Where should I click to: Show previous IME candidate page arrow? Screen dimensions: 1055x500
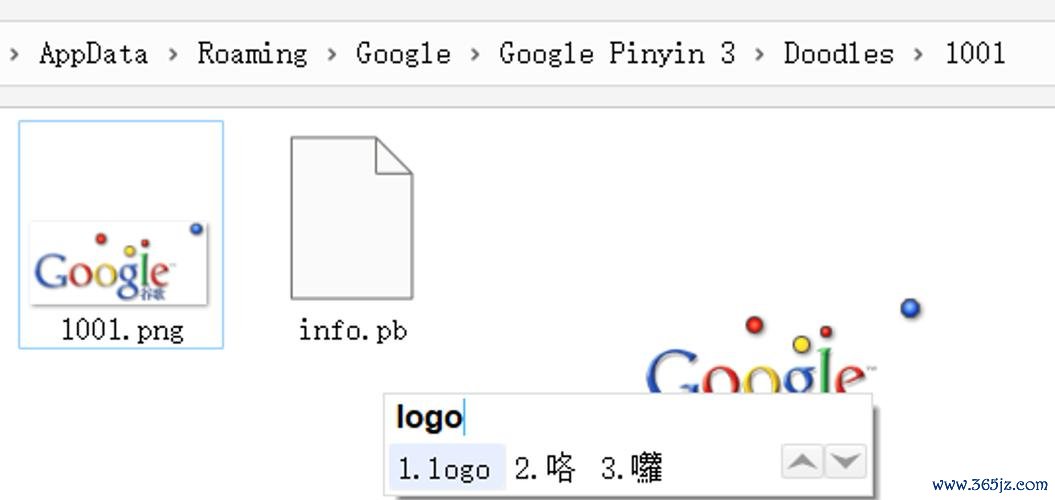[x=803, y=462]
